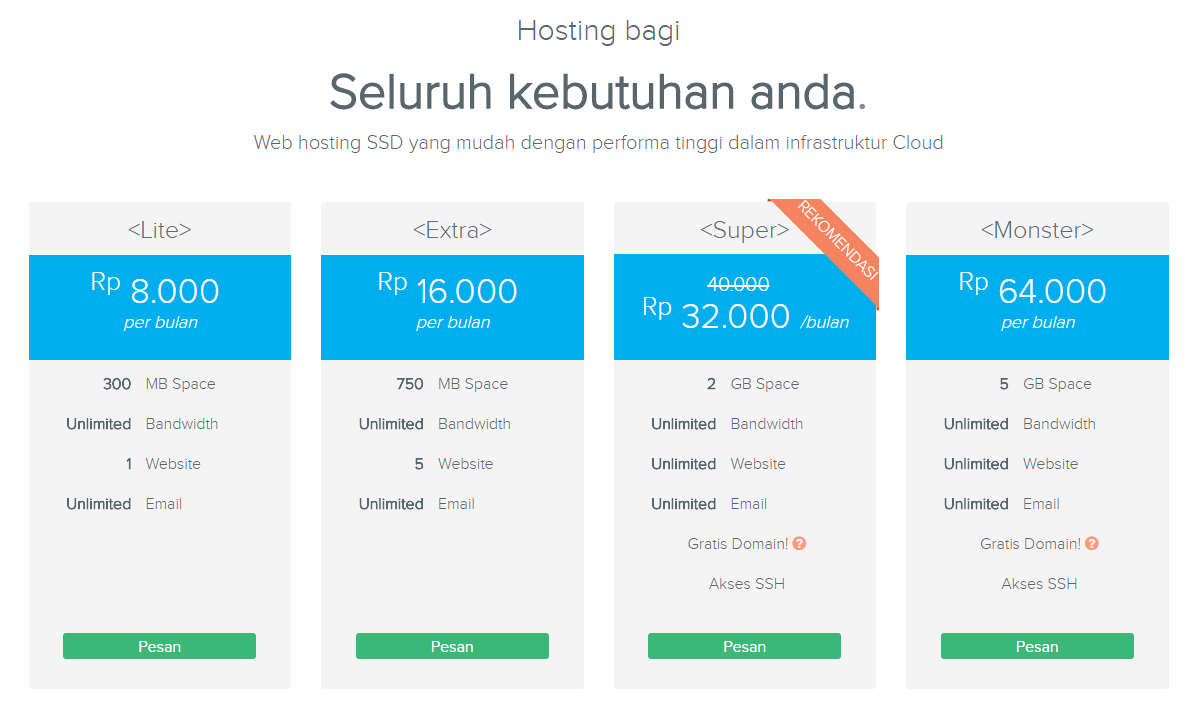
Task: Click the Seluruh kebutuhan anda heading
Action: click(598, 91)
